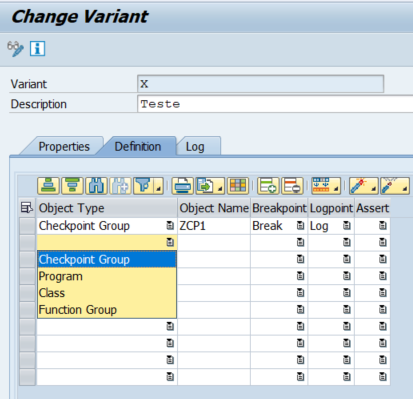413x399 pixels.
Task: Insert a new row
Action: (268, 186)
